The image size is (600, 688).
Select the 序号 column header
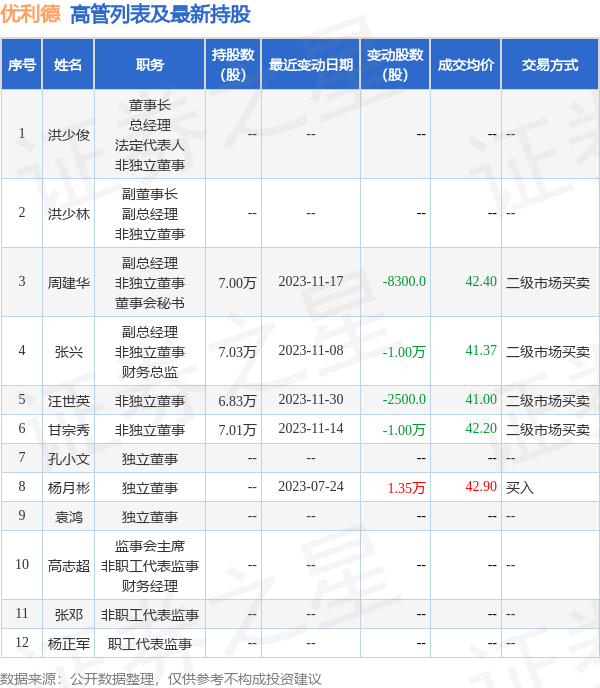[22, 64]
